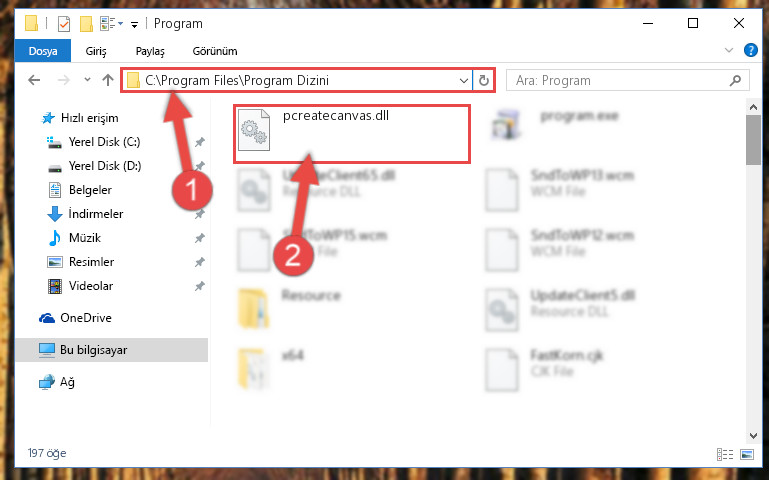
Task: Click in the Ara: Program search box
Action: pyautogui.click(x=619, y=80)
